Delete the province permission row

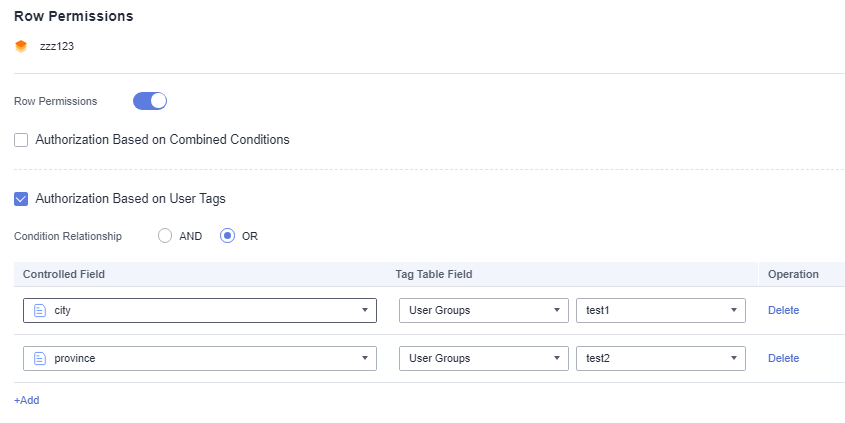[x=783, y=358]
